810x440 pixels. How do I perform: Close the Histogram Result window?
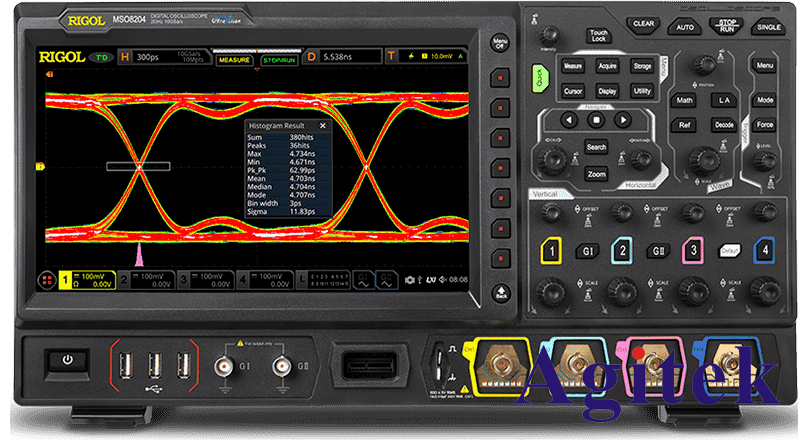click(x=322, y=126)
